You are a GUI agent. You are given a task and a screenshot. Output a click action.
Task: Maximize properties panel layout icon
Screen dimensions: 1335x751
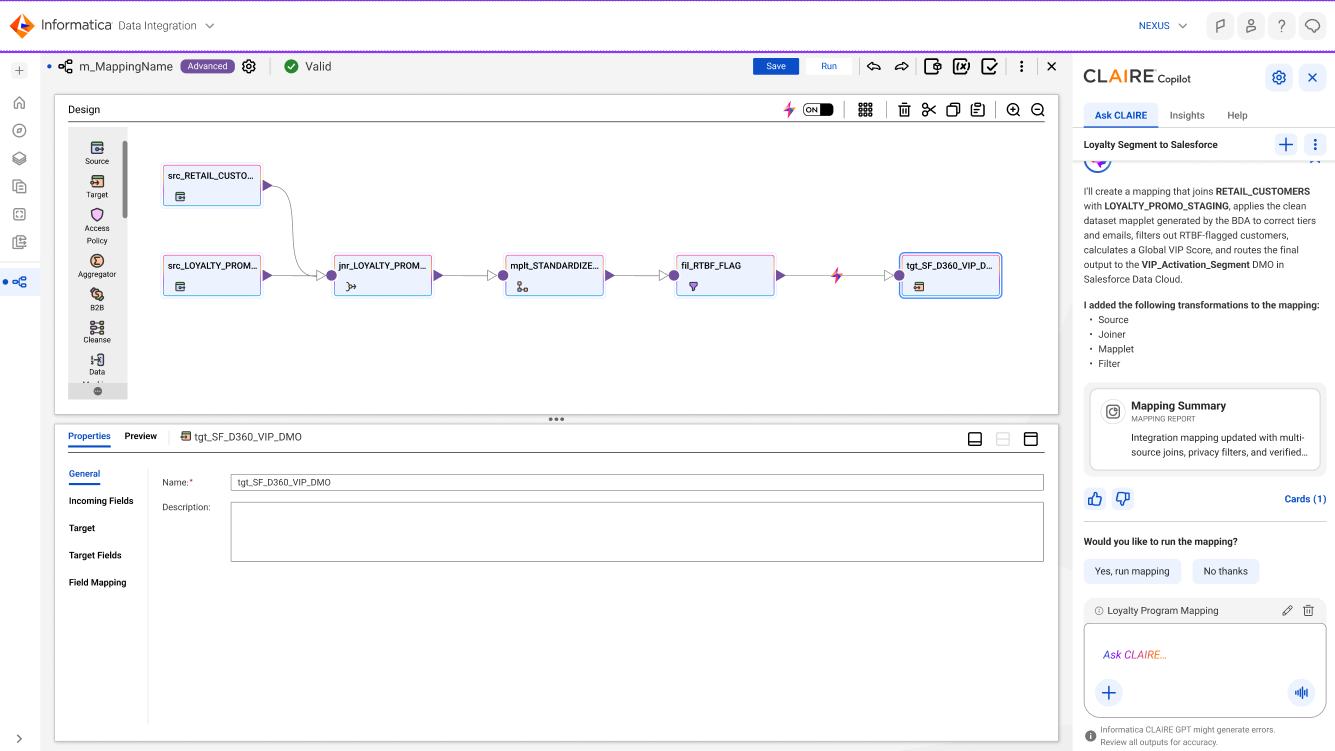tap(1031, 438)
